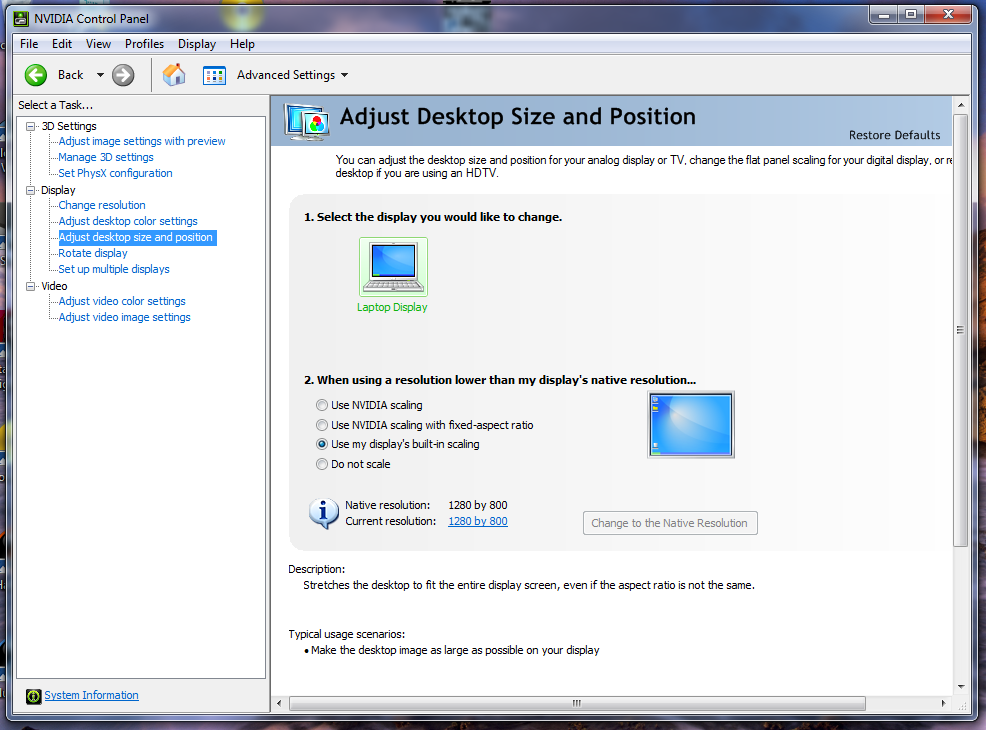The width and height of the screenshot is (986, 730).
Task: Go to the Home page icon
Action: coord(174,75)
